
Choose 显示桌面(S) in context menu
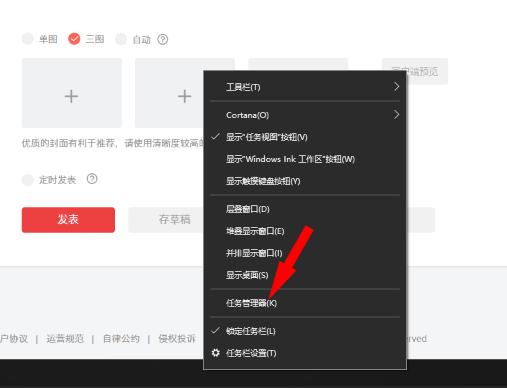click(305, 275)
